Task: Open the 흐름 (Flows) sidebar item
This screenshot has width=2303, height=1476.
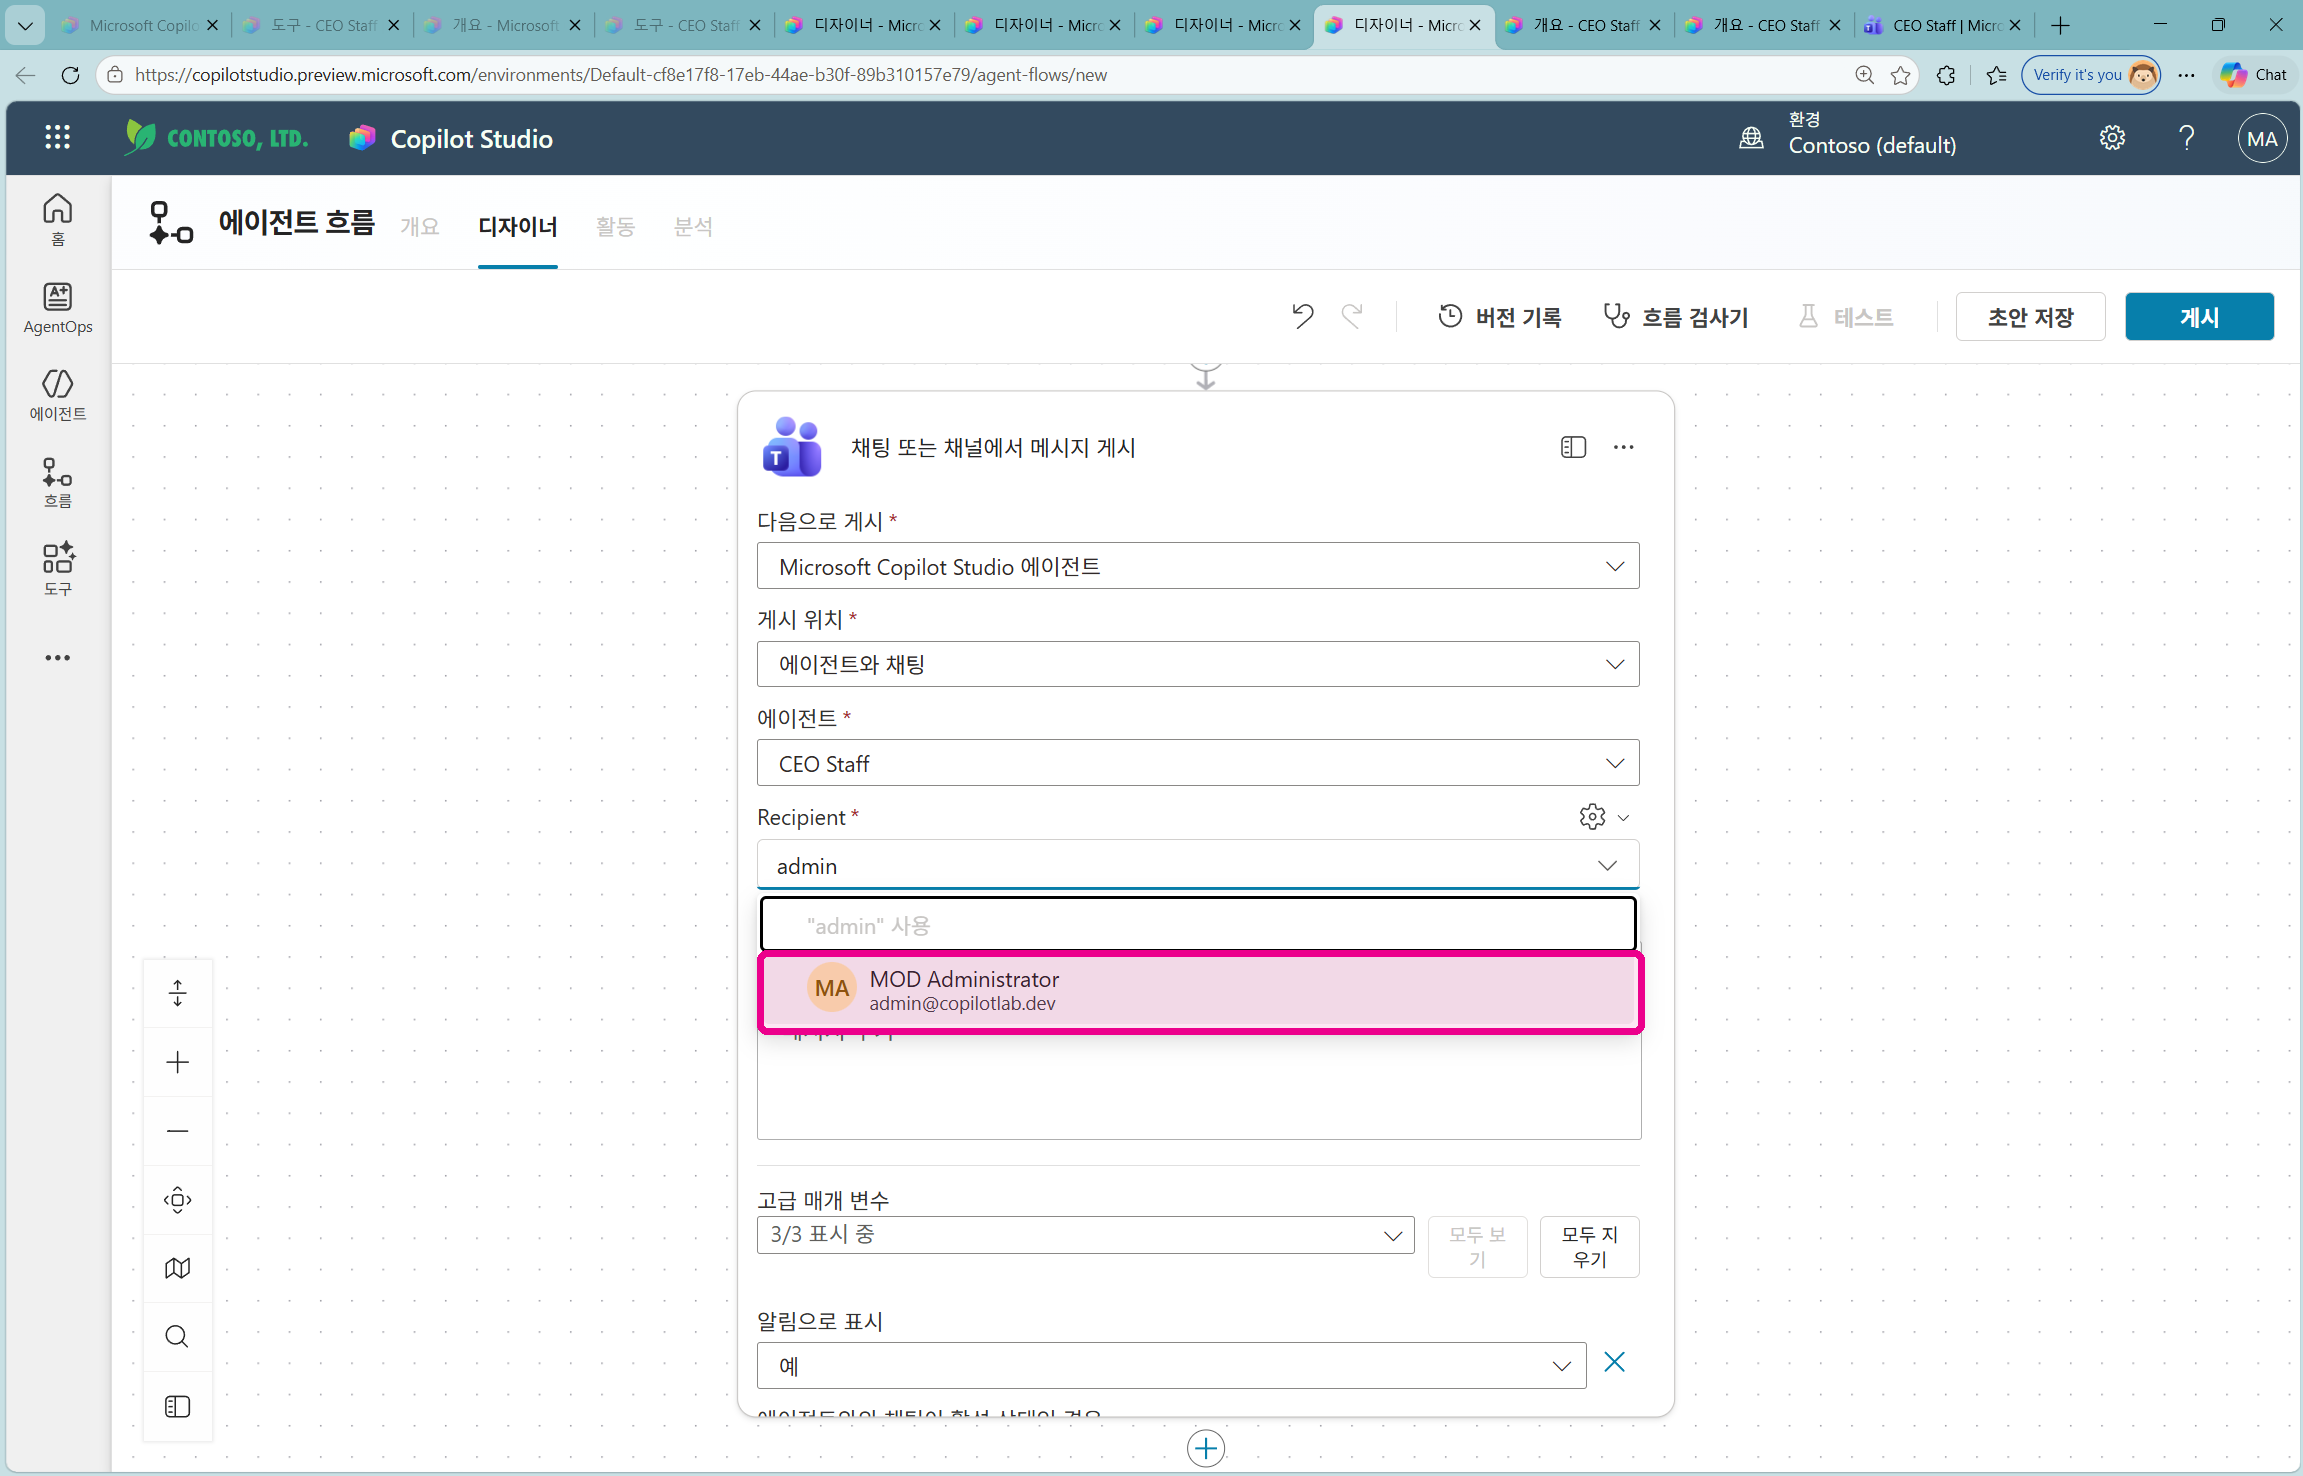Action: click(58, 482)
